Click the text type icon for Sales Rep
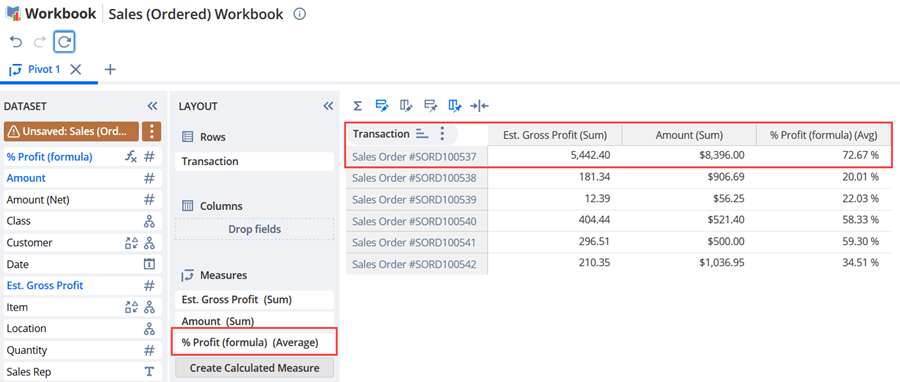Screen dimensions: 900x382 [x=149, y=372]
